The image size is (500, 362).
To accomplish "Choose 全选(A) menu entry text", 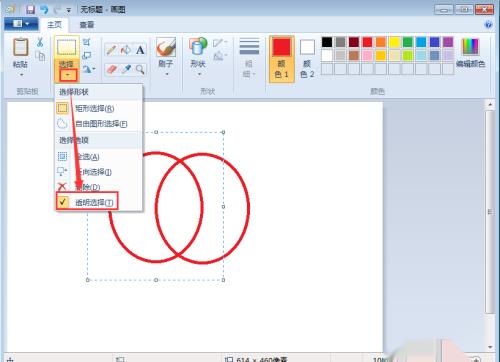I will click(87, 157).
